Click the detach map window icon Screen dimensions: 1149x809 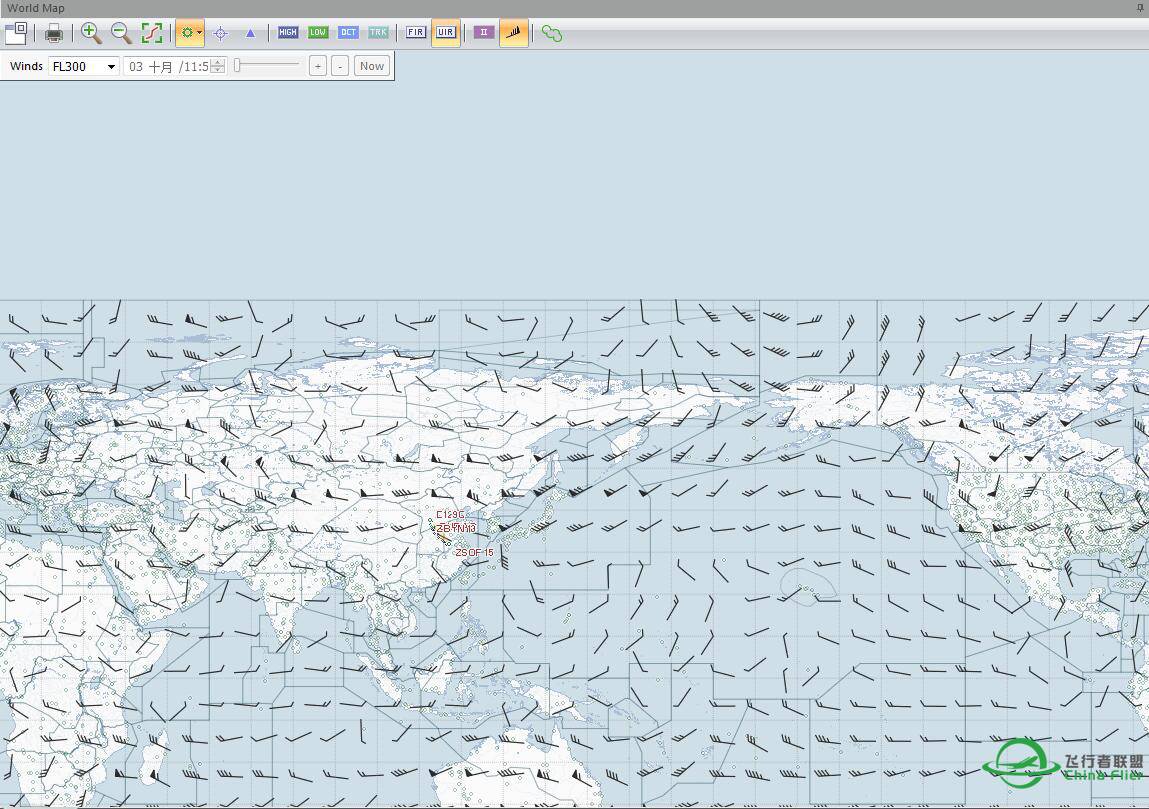tap(16, 33)
